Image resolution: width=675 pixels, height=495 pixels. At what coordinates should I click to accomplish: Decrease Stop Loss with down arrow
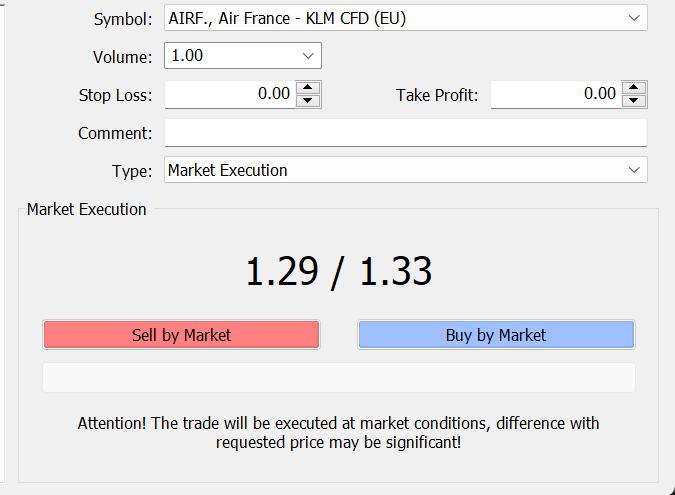309,100
